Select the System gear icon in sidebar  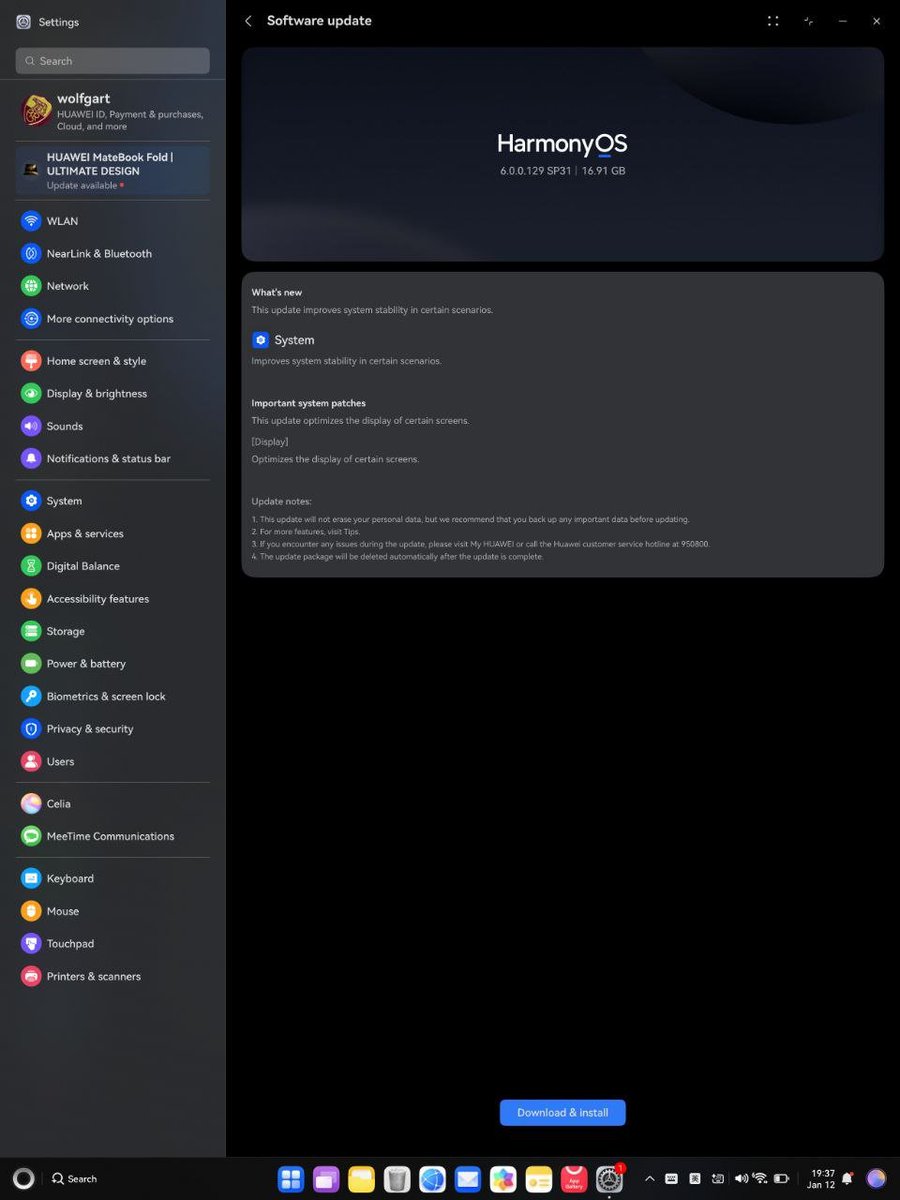[31, 501]
